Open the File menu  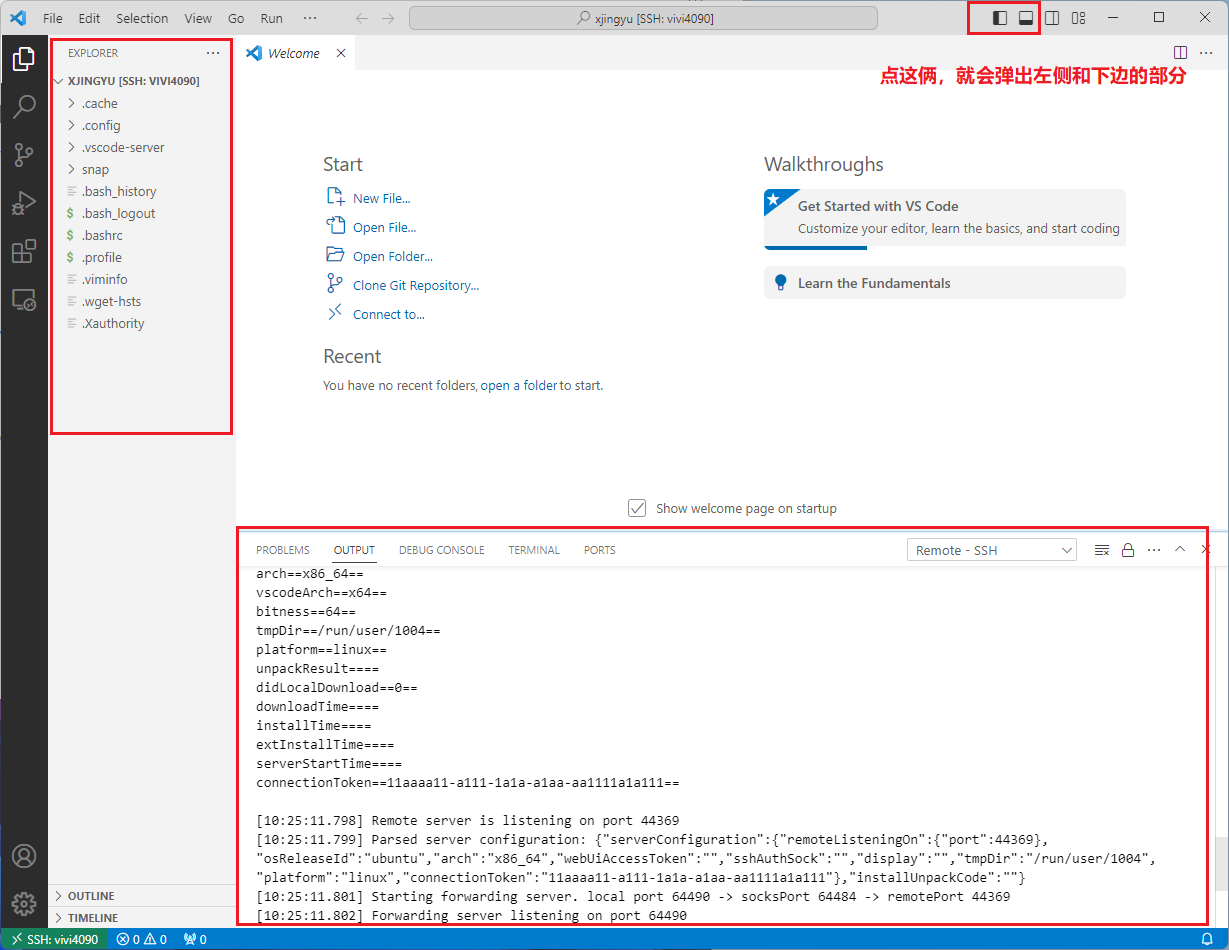(x=53, y=18)
